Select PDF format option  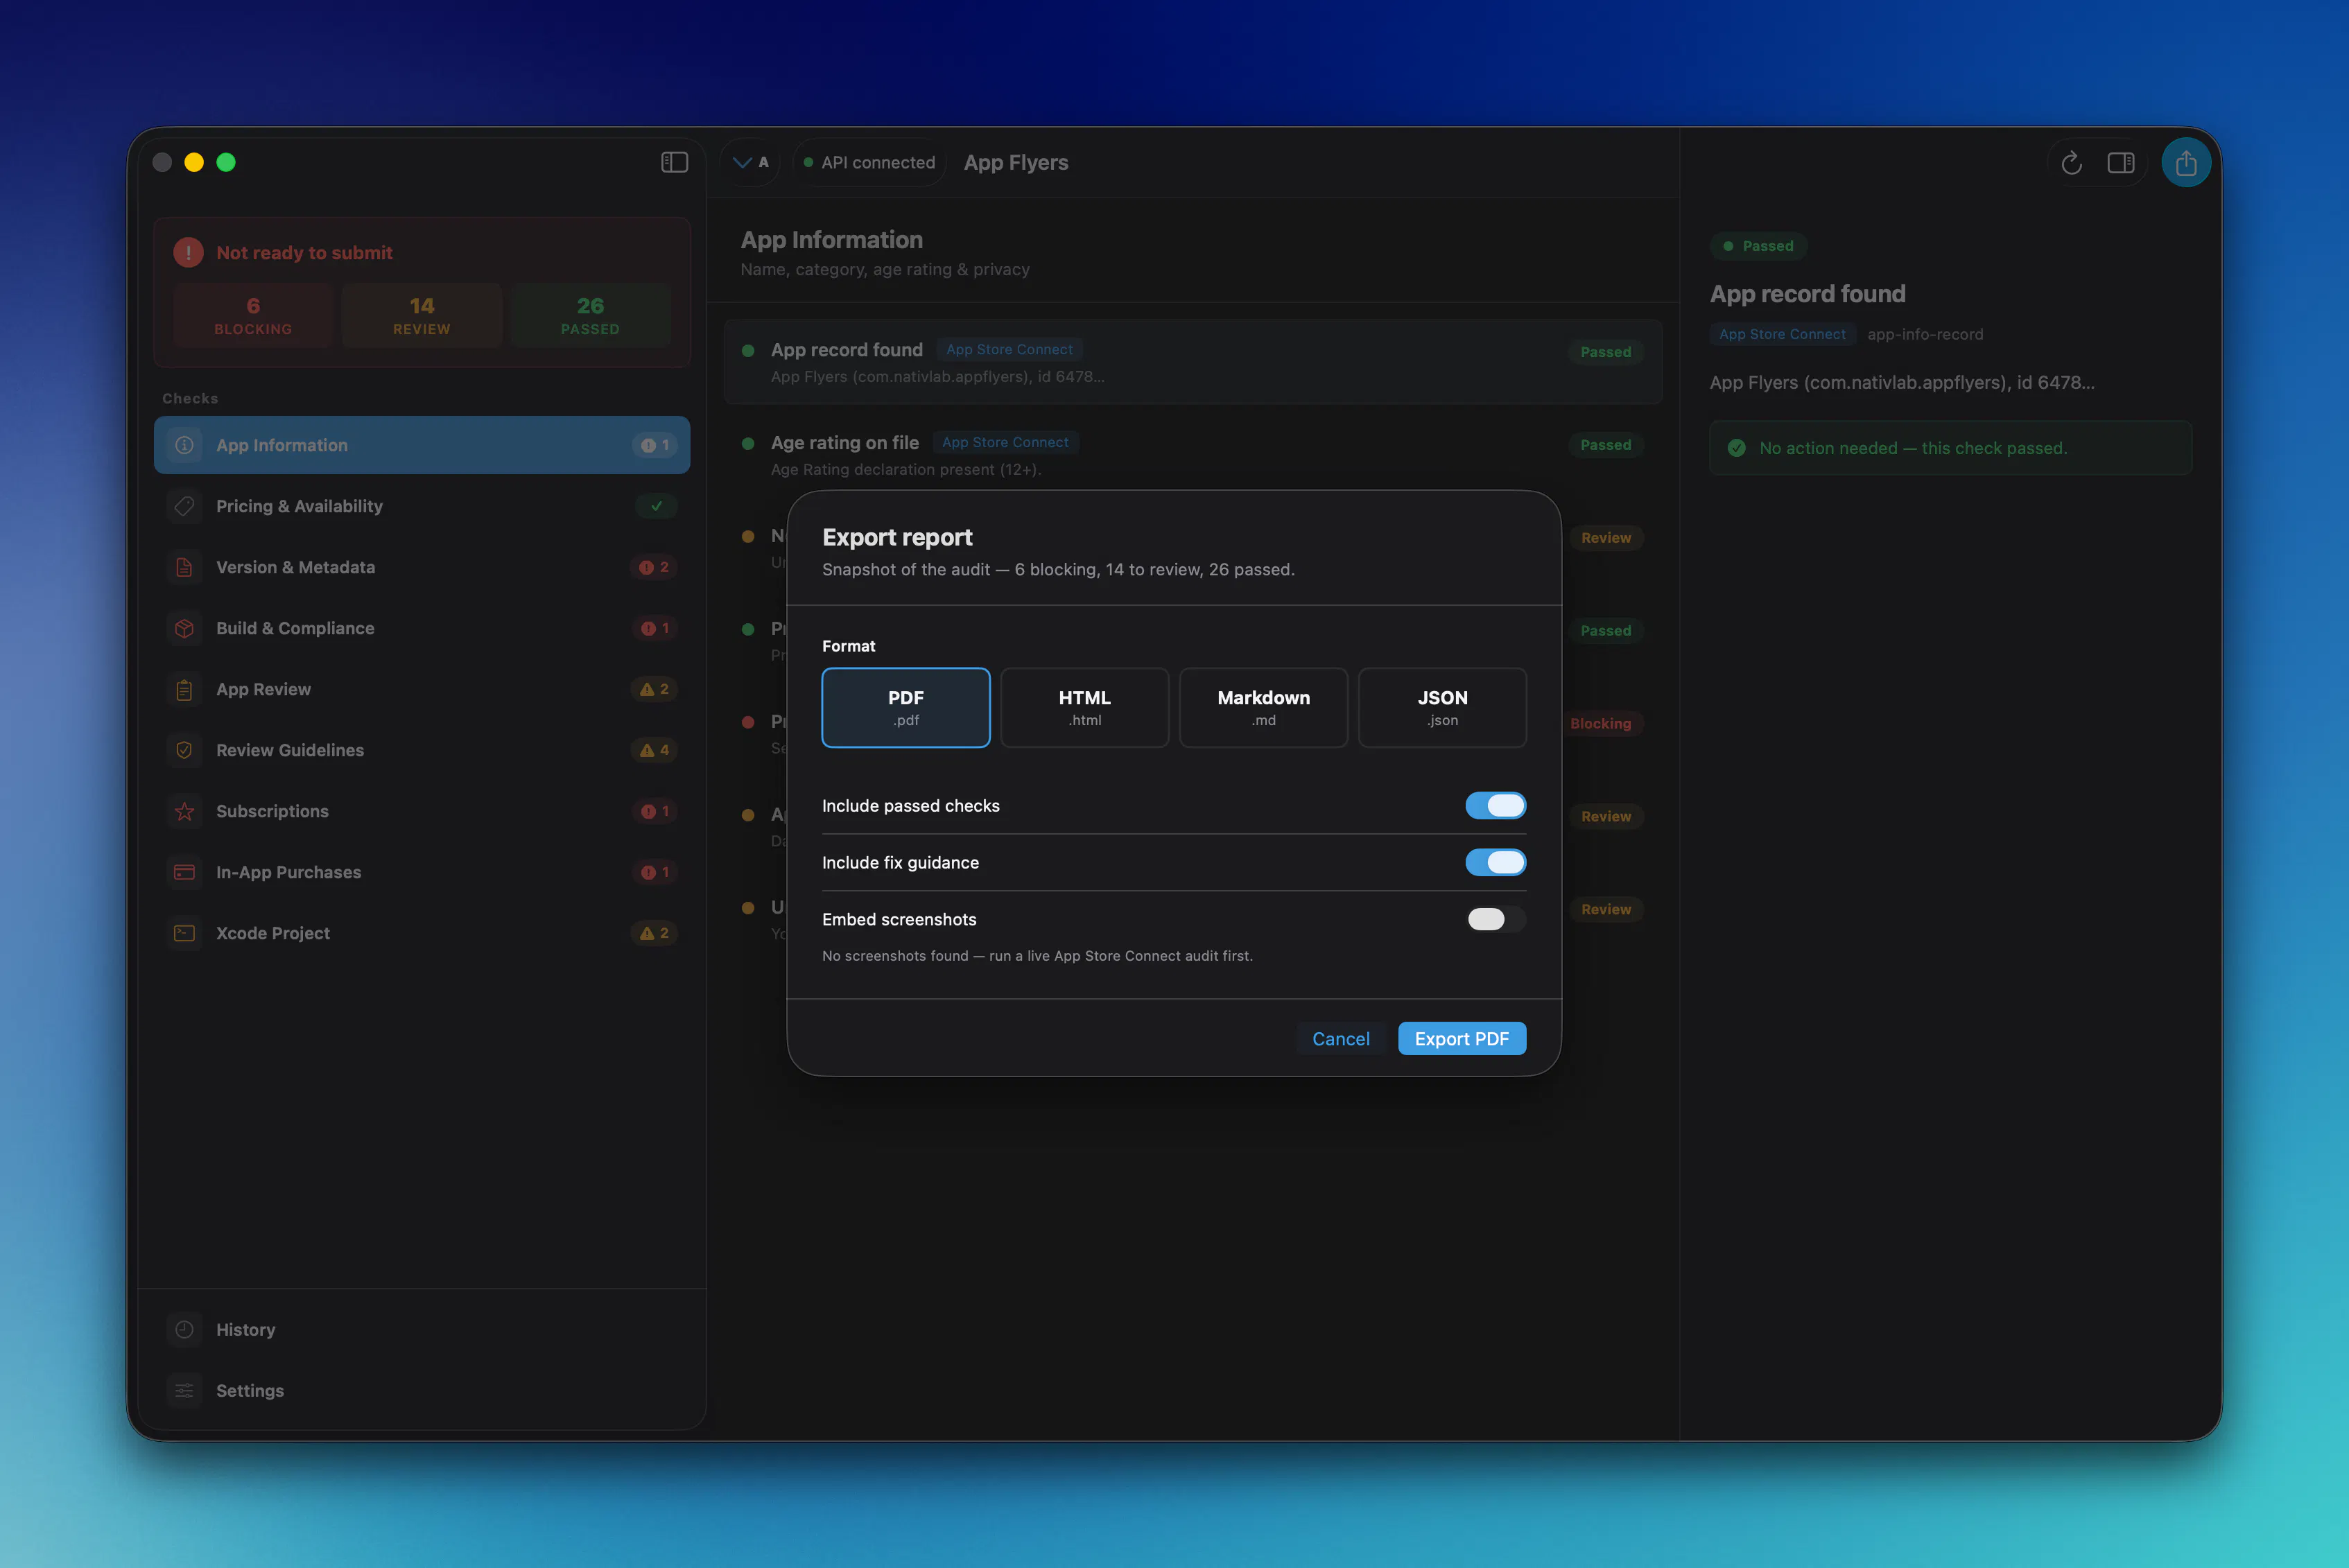905,707
